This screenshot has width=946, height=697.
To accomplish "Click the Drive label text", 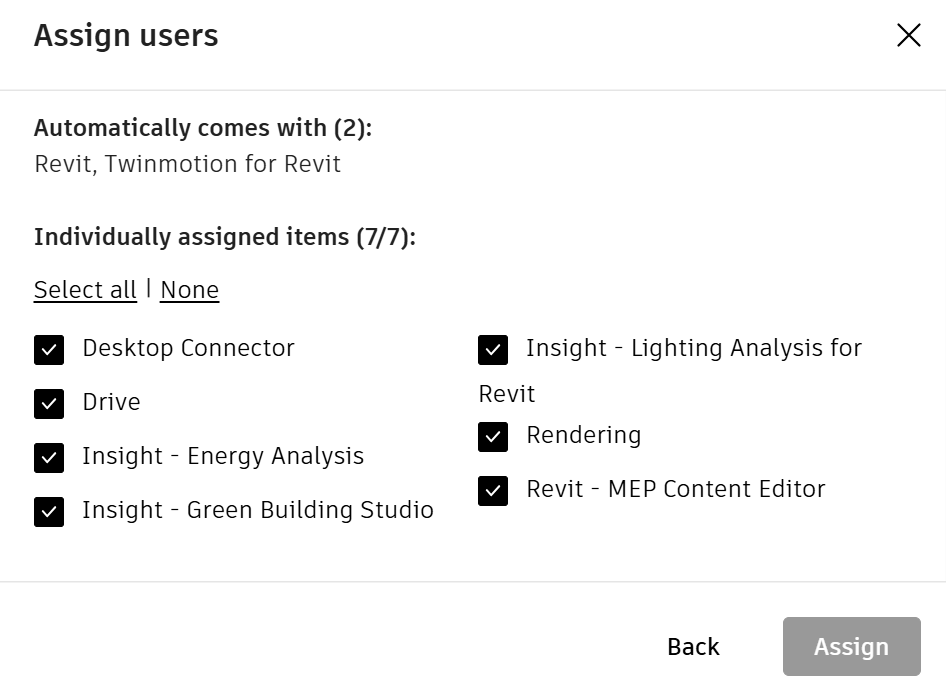I will point(111,403).
